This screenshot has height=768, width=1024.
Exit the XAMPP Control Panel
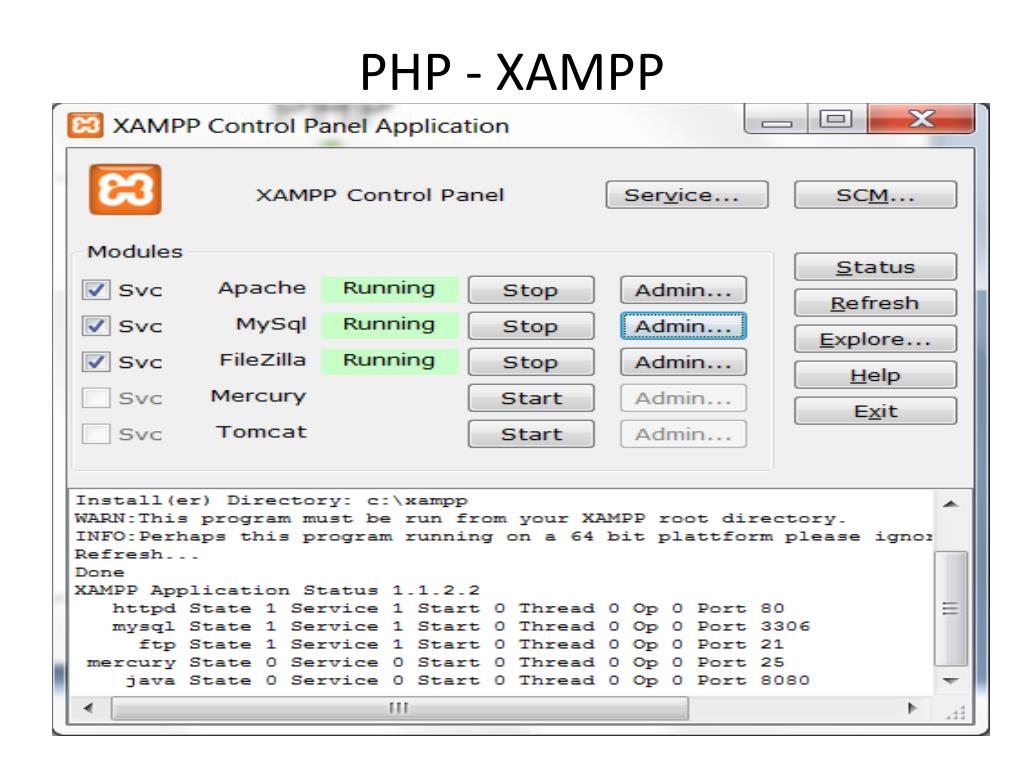pos(876,411)
